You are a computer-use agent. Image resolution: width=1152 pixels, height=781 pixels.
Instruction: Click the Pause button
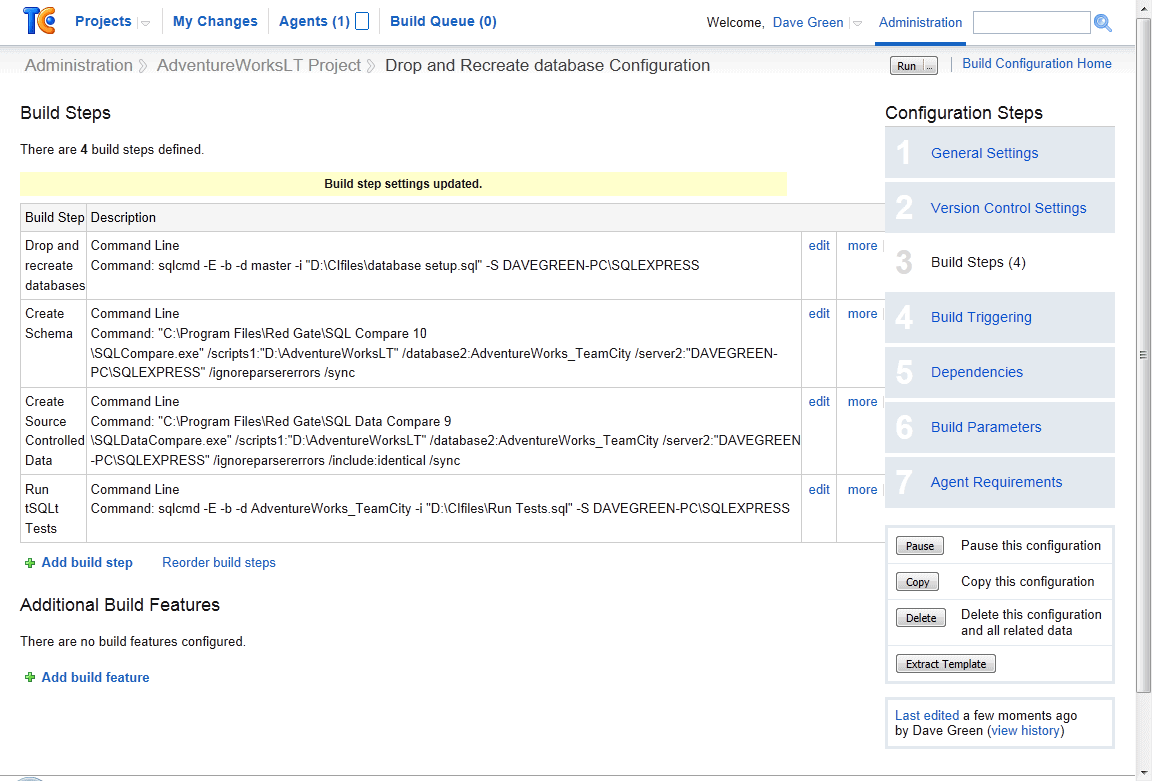(919, 546)
